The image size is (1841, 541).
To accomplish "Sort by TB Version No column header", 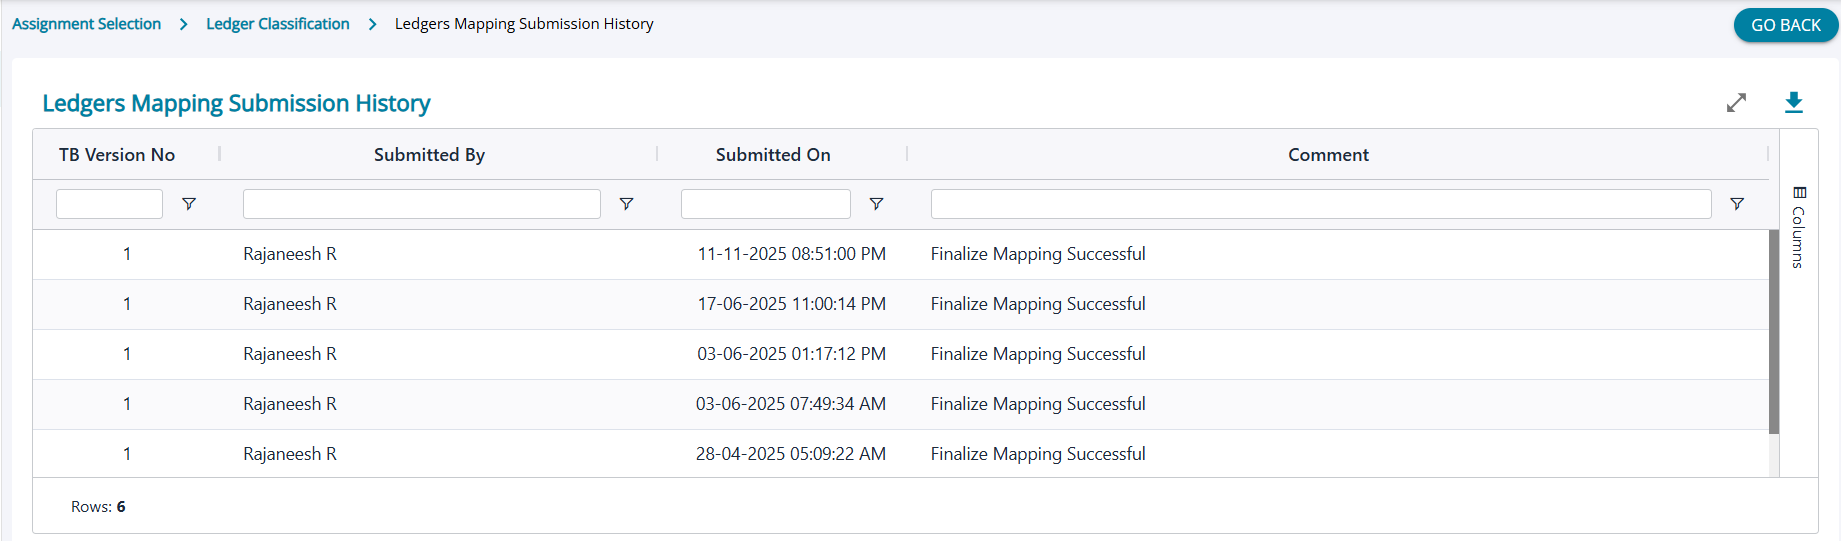I will (x=117, y=155).
